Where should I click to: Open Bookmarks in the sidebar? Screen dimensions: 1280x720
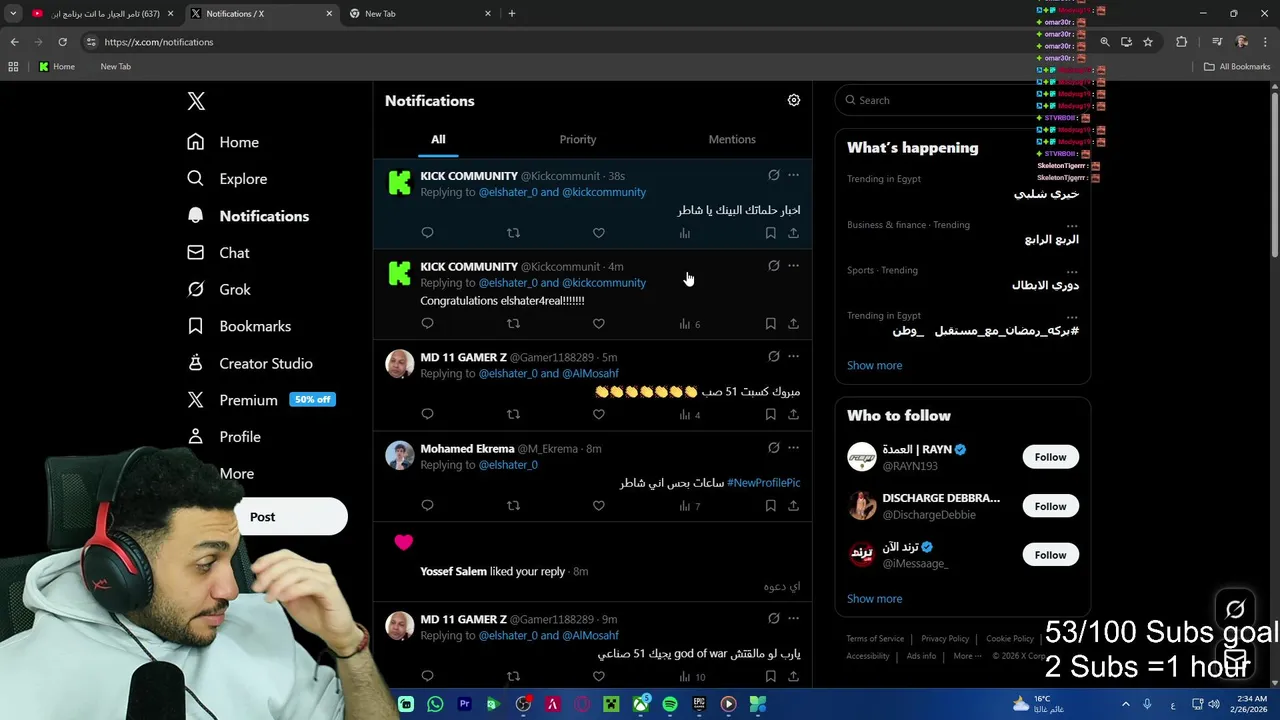click(x=239, y=326)
